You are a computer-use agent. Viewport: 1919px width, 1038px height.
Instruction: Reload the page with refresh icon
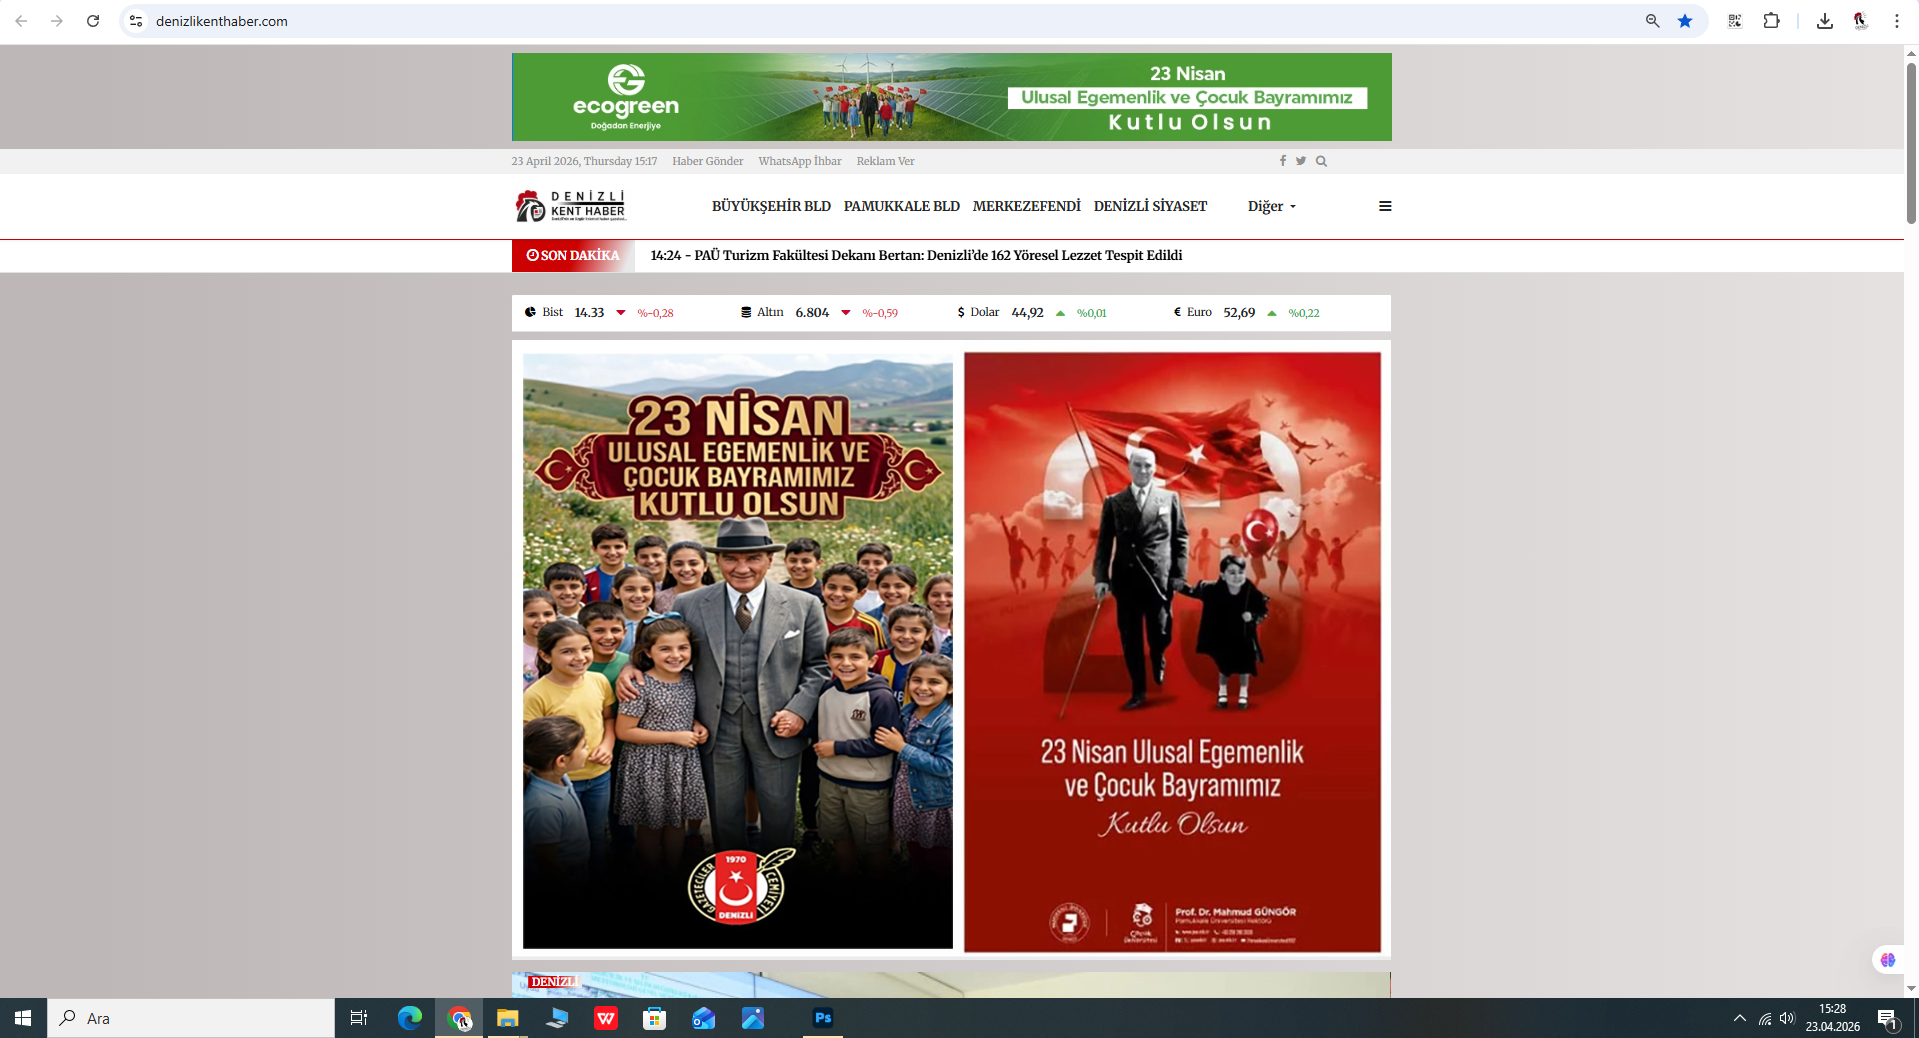pyautogui.click(x=93, y=21)
